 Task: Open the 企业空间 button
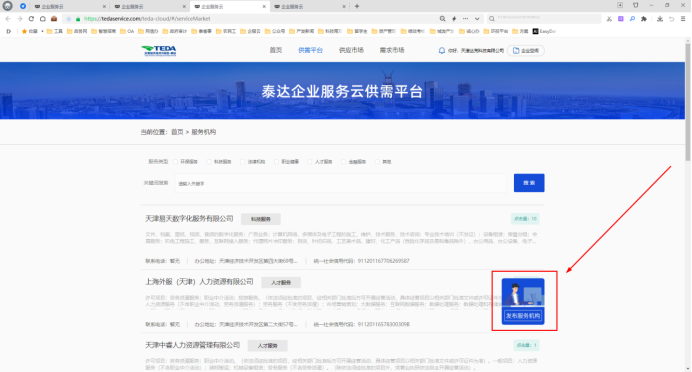tap(526, 51)
